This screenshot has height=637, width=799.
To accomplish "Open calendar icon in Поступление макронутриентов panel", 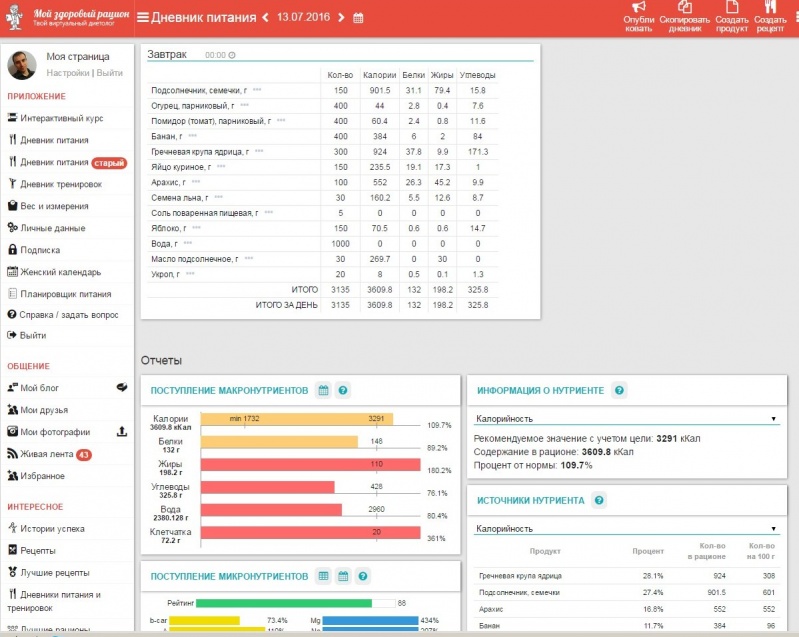I will coord(323,390).
